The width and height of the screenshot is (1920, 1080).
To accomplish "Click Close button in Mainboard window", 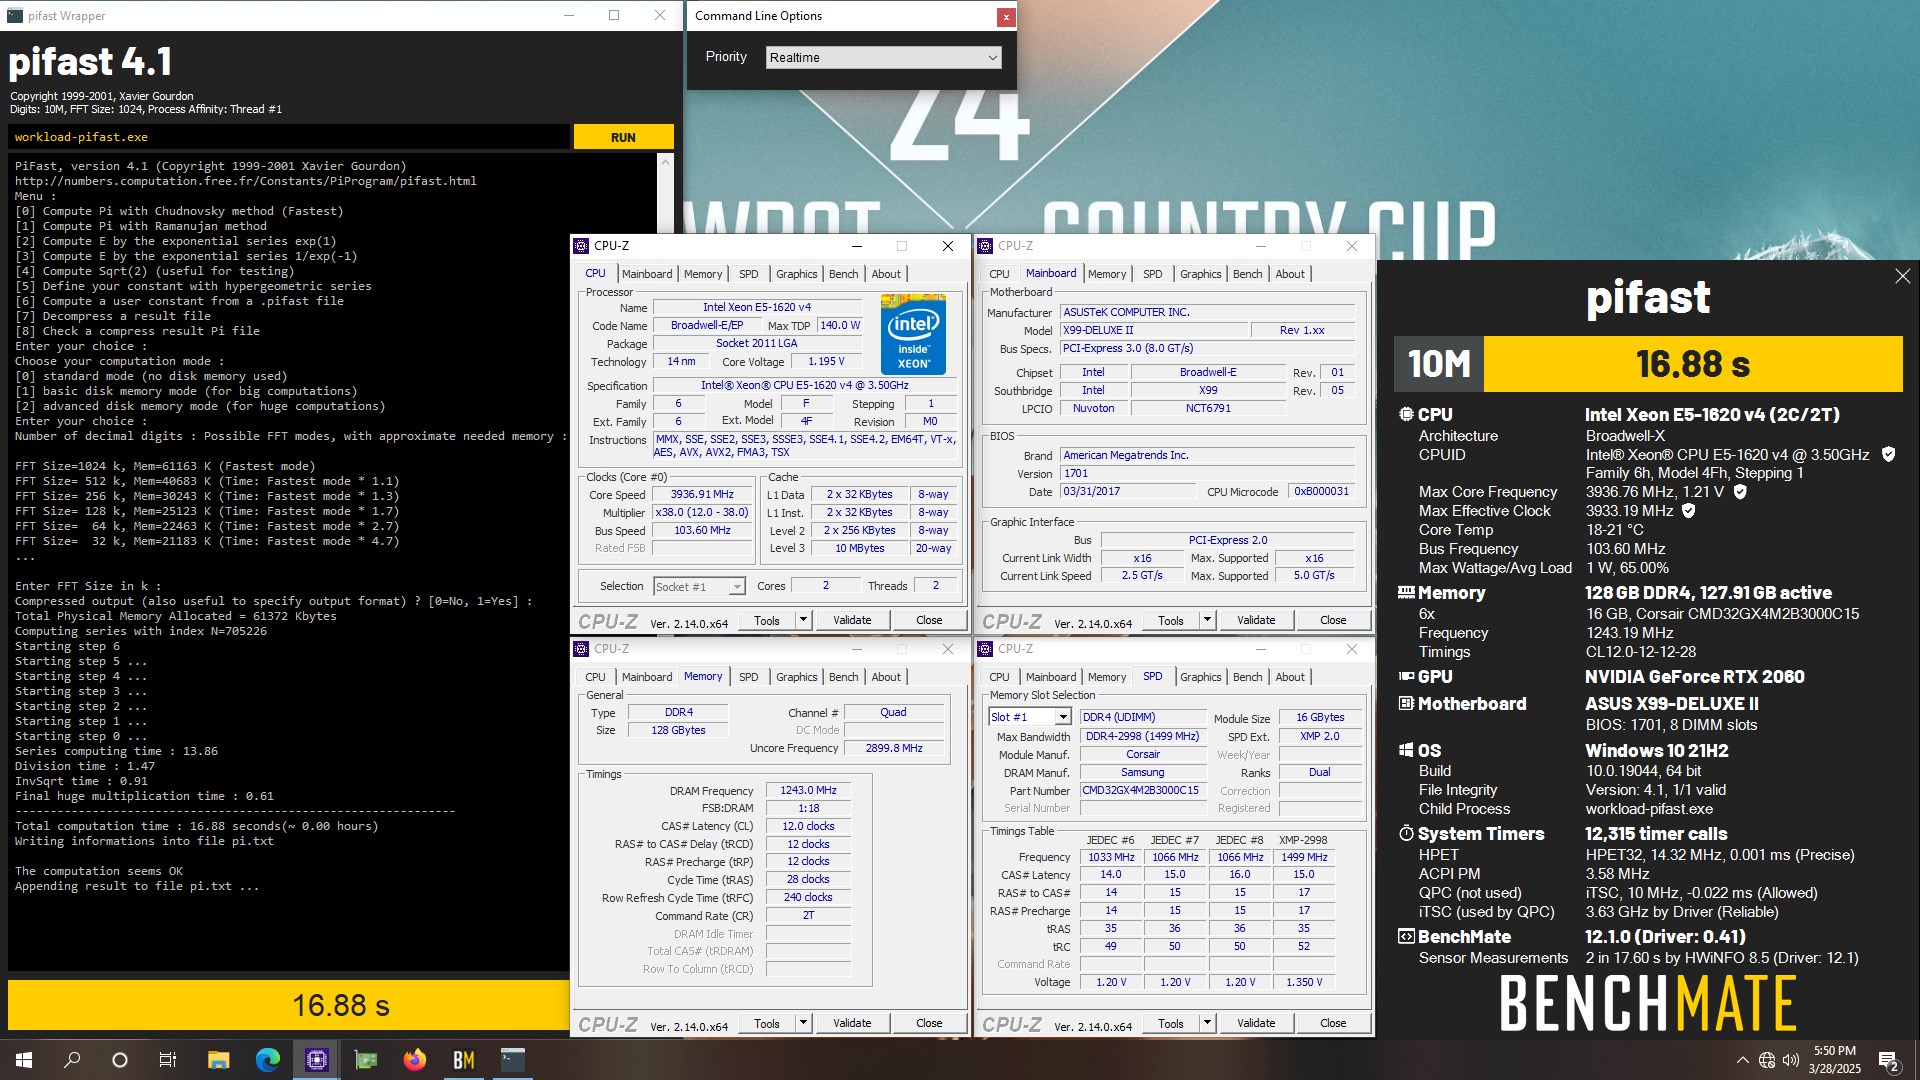I will (1333, 620).
